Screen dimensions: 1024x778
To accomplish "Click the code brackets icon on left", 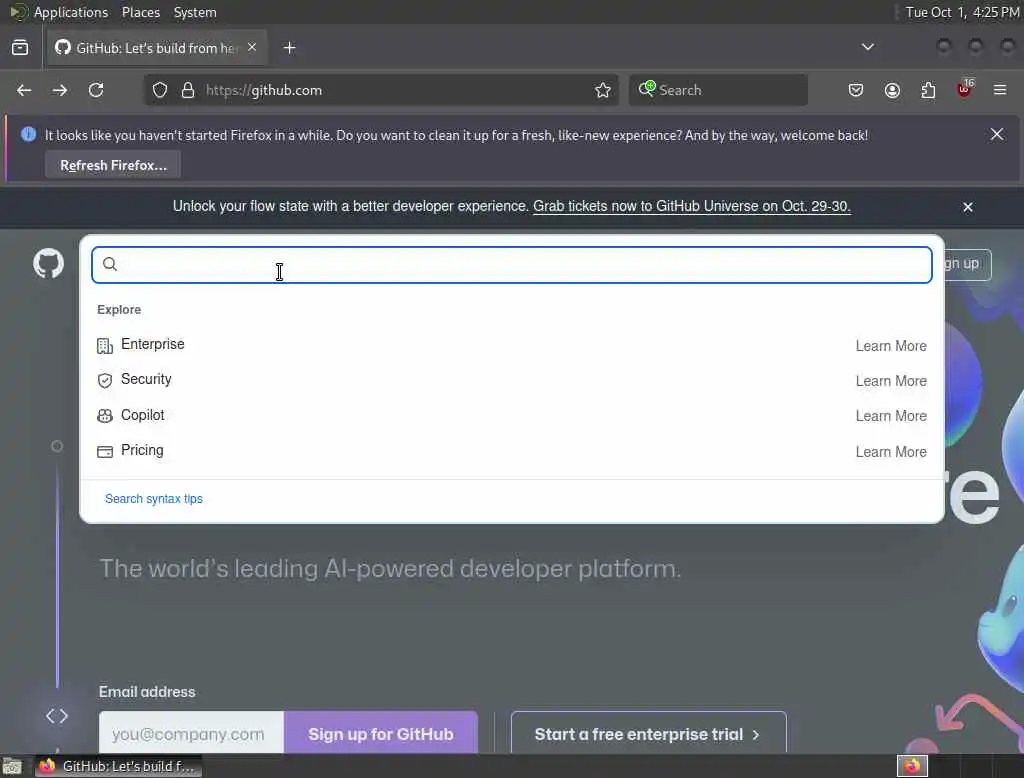I will tap(57, 716).
